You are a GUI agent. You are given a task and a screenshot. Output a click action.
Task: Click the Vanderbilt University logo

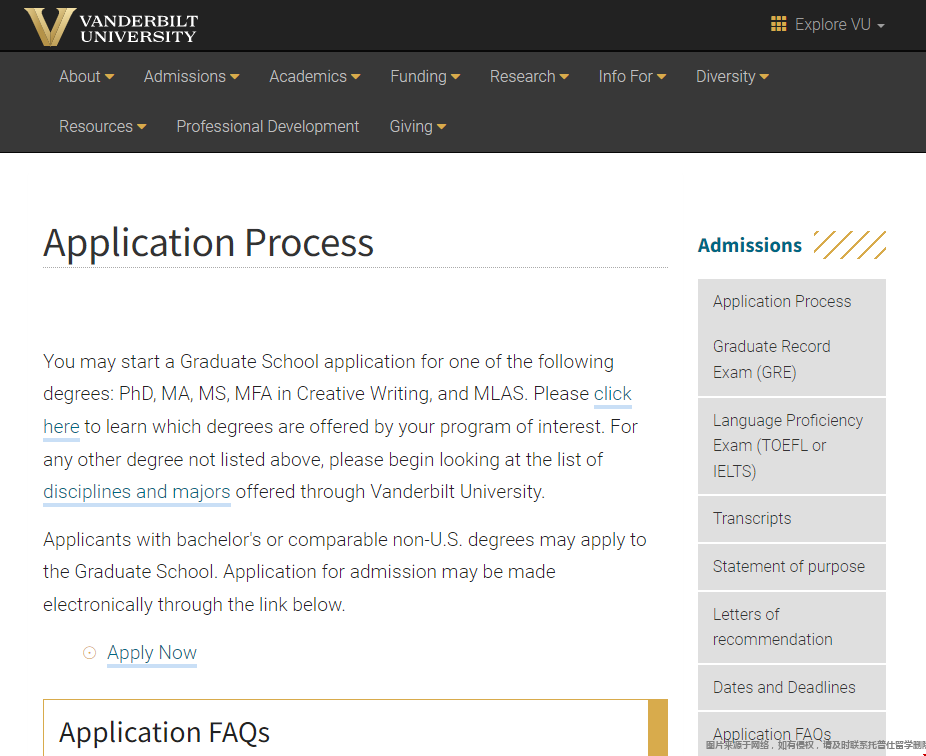tap(111, 27)
